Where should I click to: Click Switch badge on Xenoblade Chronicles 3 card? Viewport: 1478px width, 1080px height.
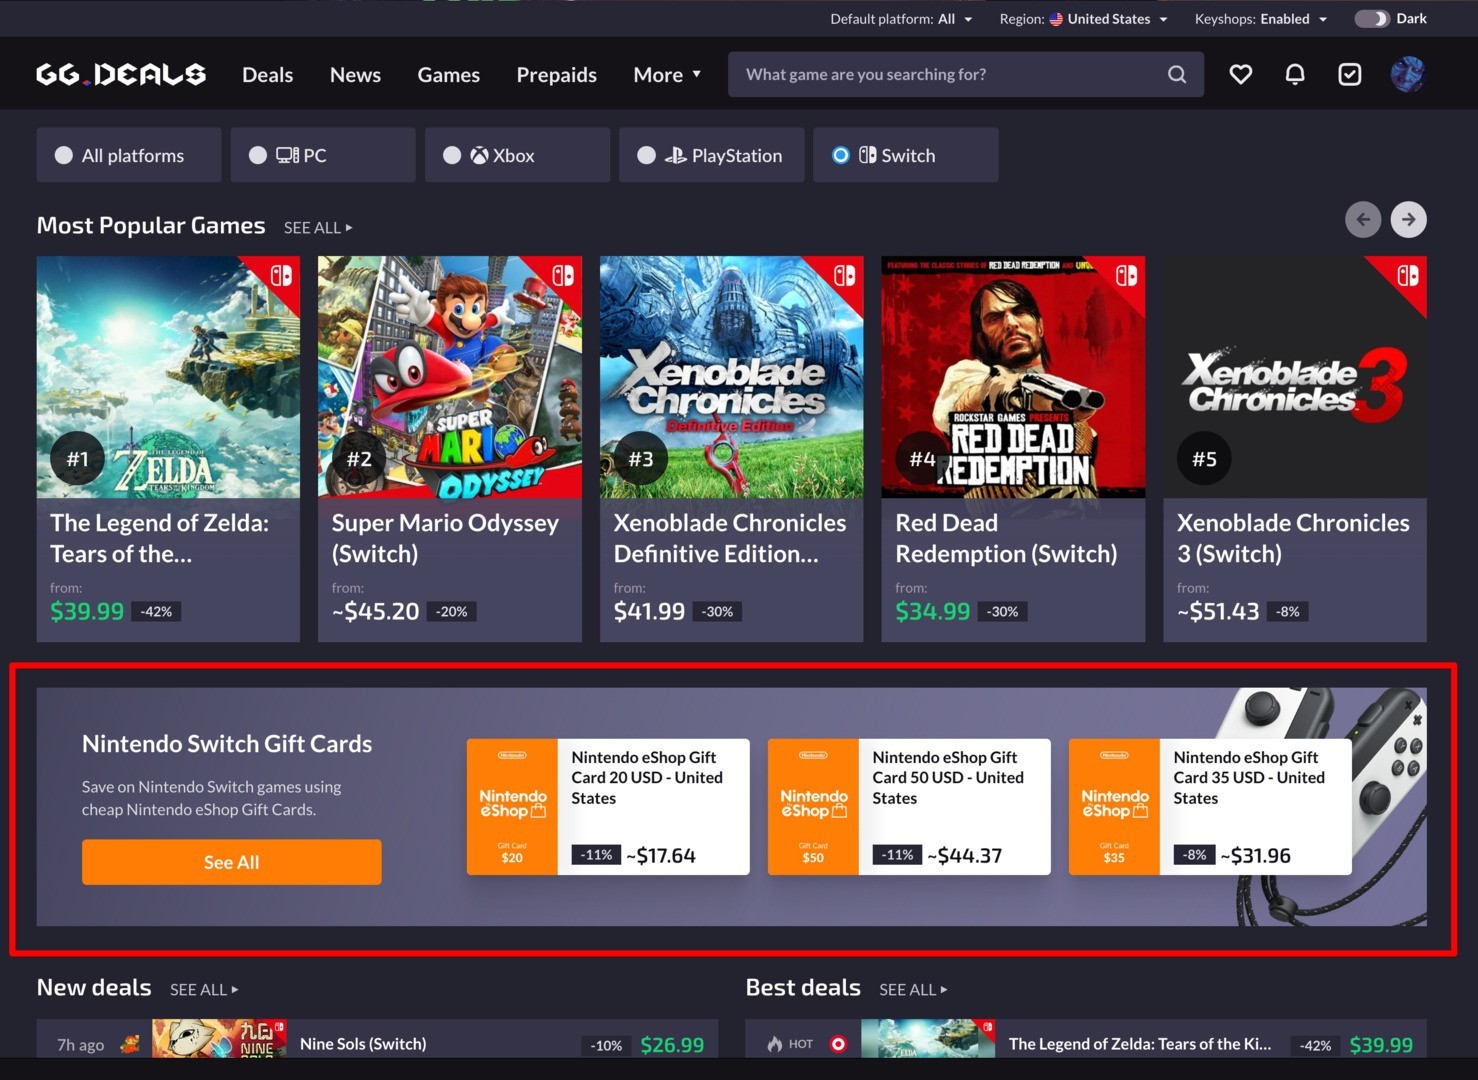[1408, 275]
